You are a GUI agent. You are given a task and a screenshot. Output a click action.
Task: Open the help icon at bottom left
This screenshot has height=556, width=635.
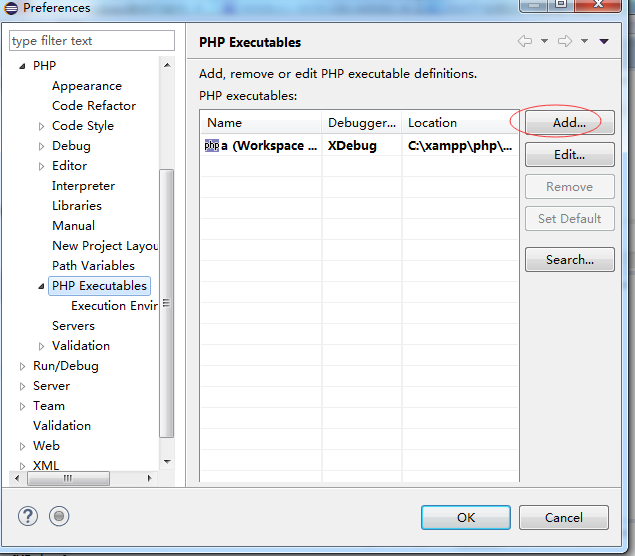28,516
